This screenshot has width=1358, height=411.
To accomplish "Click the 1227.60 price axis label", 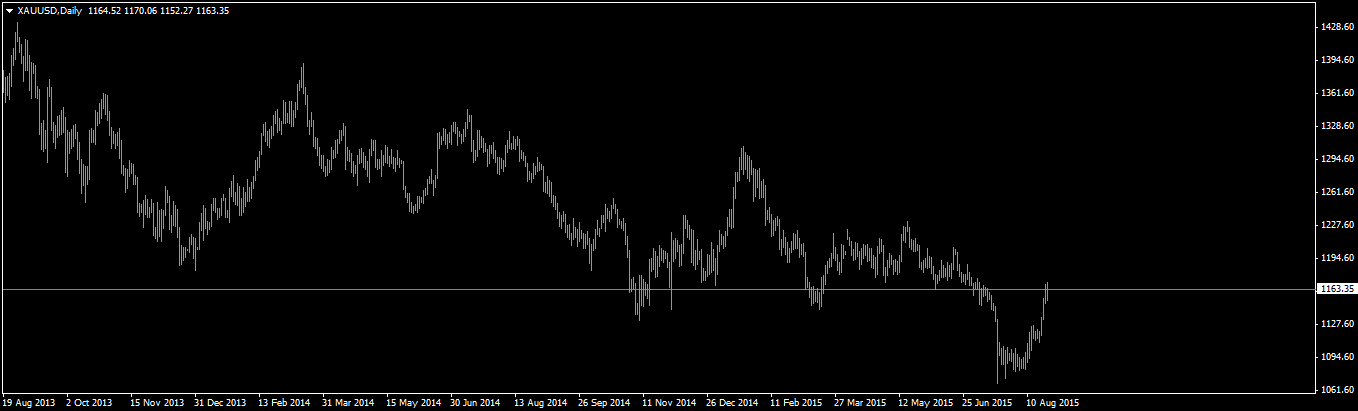I will (1337, 225).
